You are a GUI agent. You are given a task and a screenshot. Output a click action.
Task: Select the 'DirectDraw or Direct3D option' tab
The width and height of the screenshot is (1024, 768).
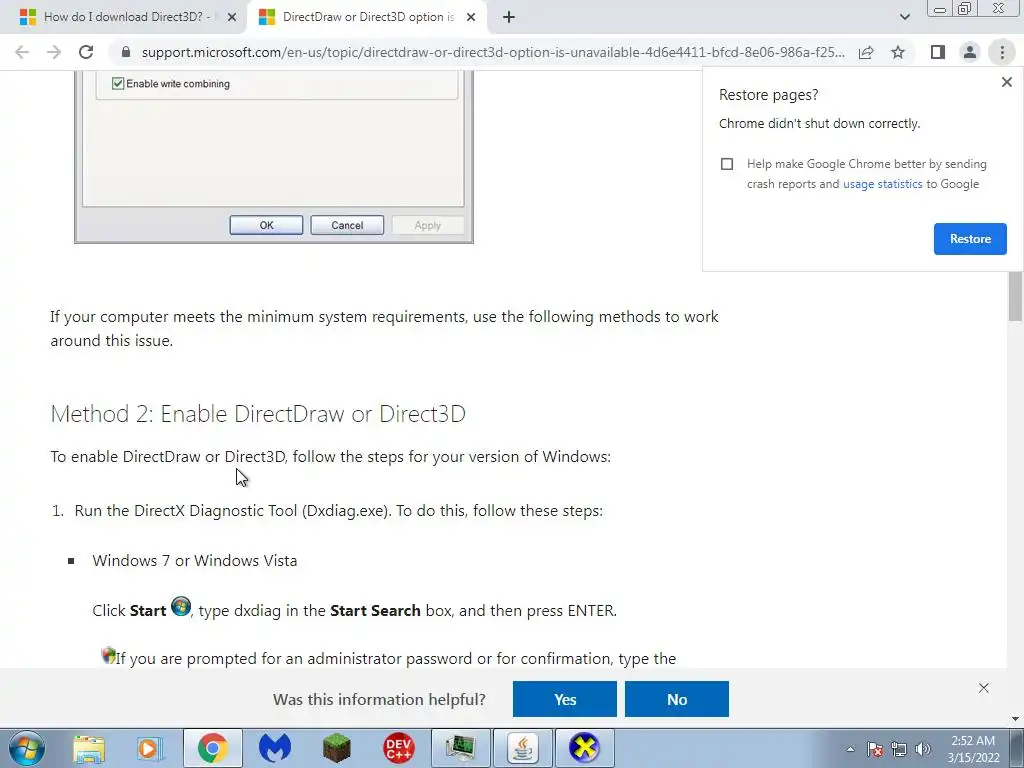[x=368, y=17]
